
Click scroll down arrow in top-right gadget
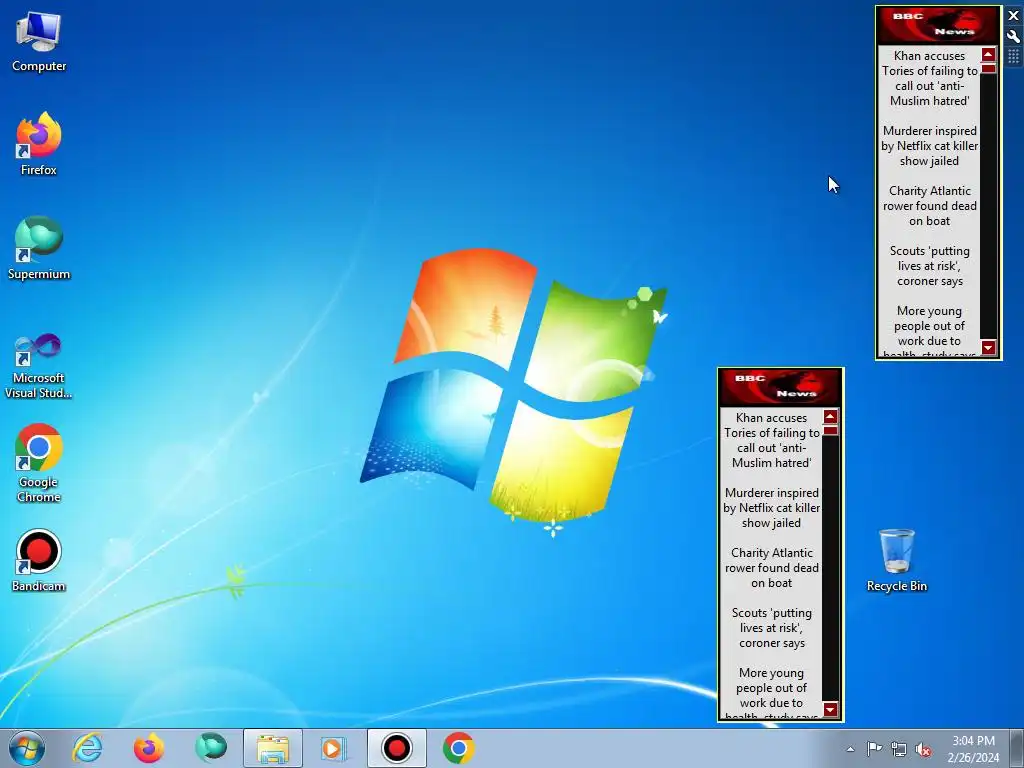pos(988,347)
